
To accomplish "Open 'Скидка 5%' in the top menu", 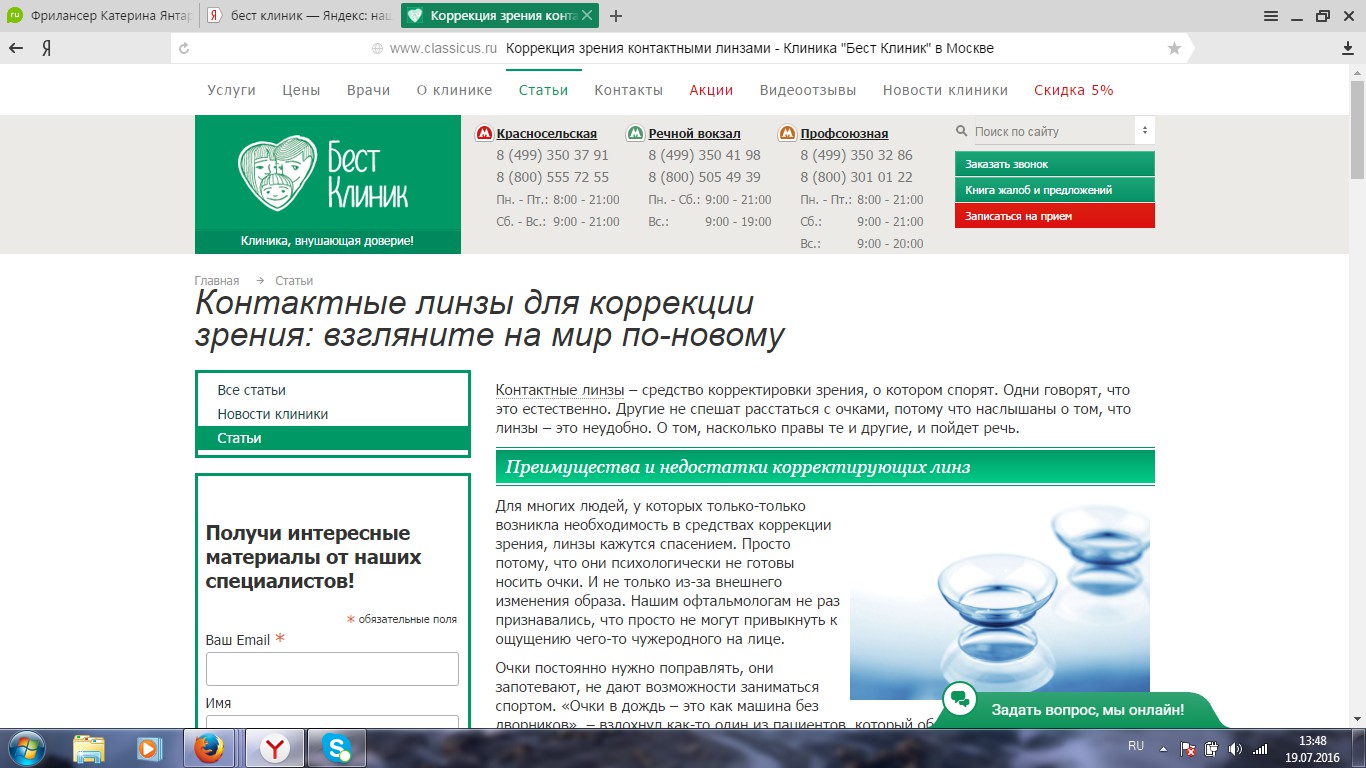I will (x=1074, y=90).
